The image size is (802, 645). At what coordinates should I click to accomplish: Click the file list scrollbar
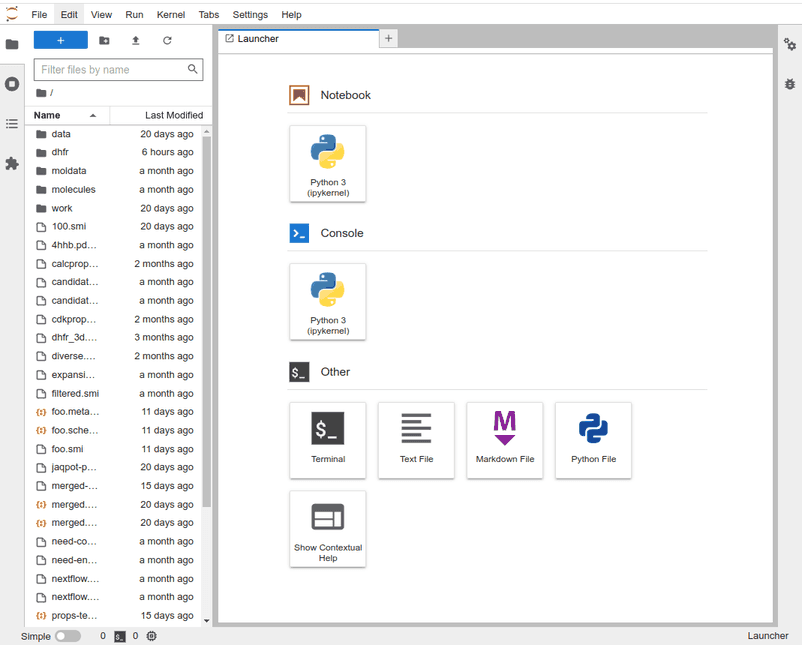[x=207, y=322]
